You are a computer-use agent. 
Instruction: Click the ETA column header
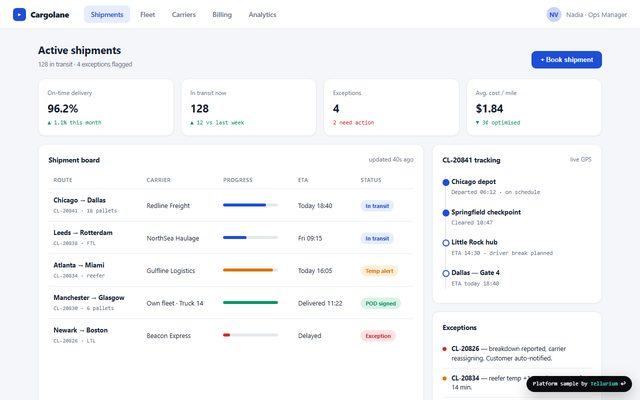tap(303, 180)
